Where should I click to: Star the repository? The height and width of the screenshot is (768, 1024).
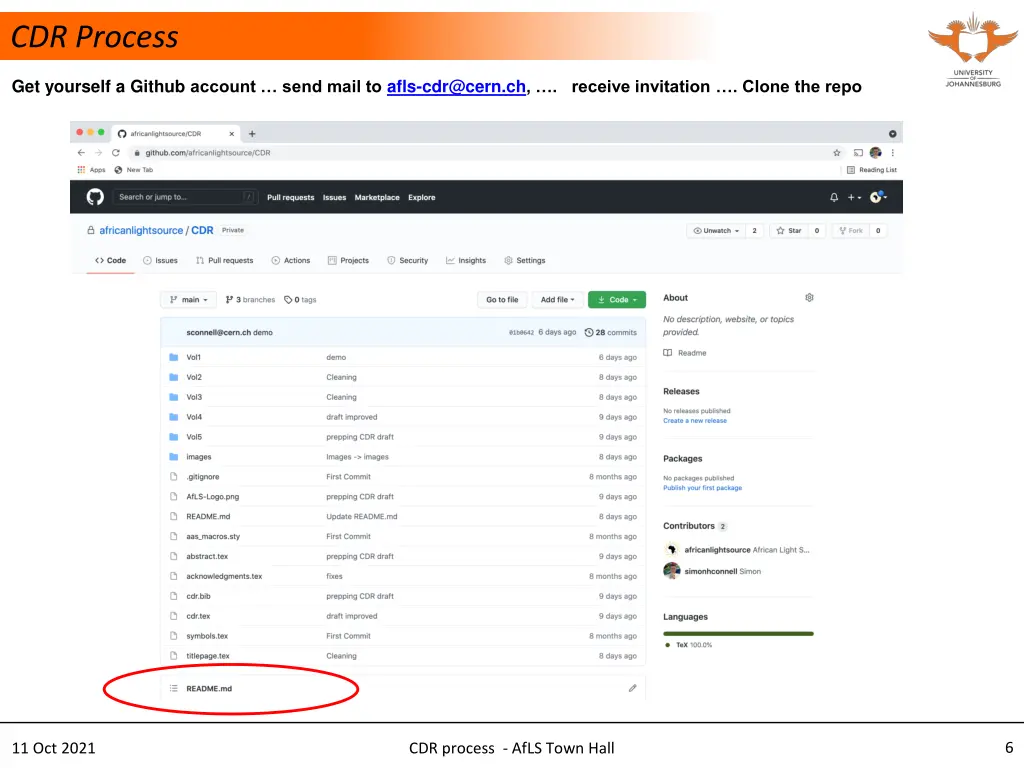point(789,231)
